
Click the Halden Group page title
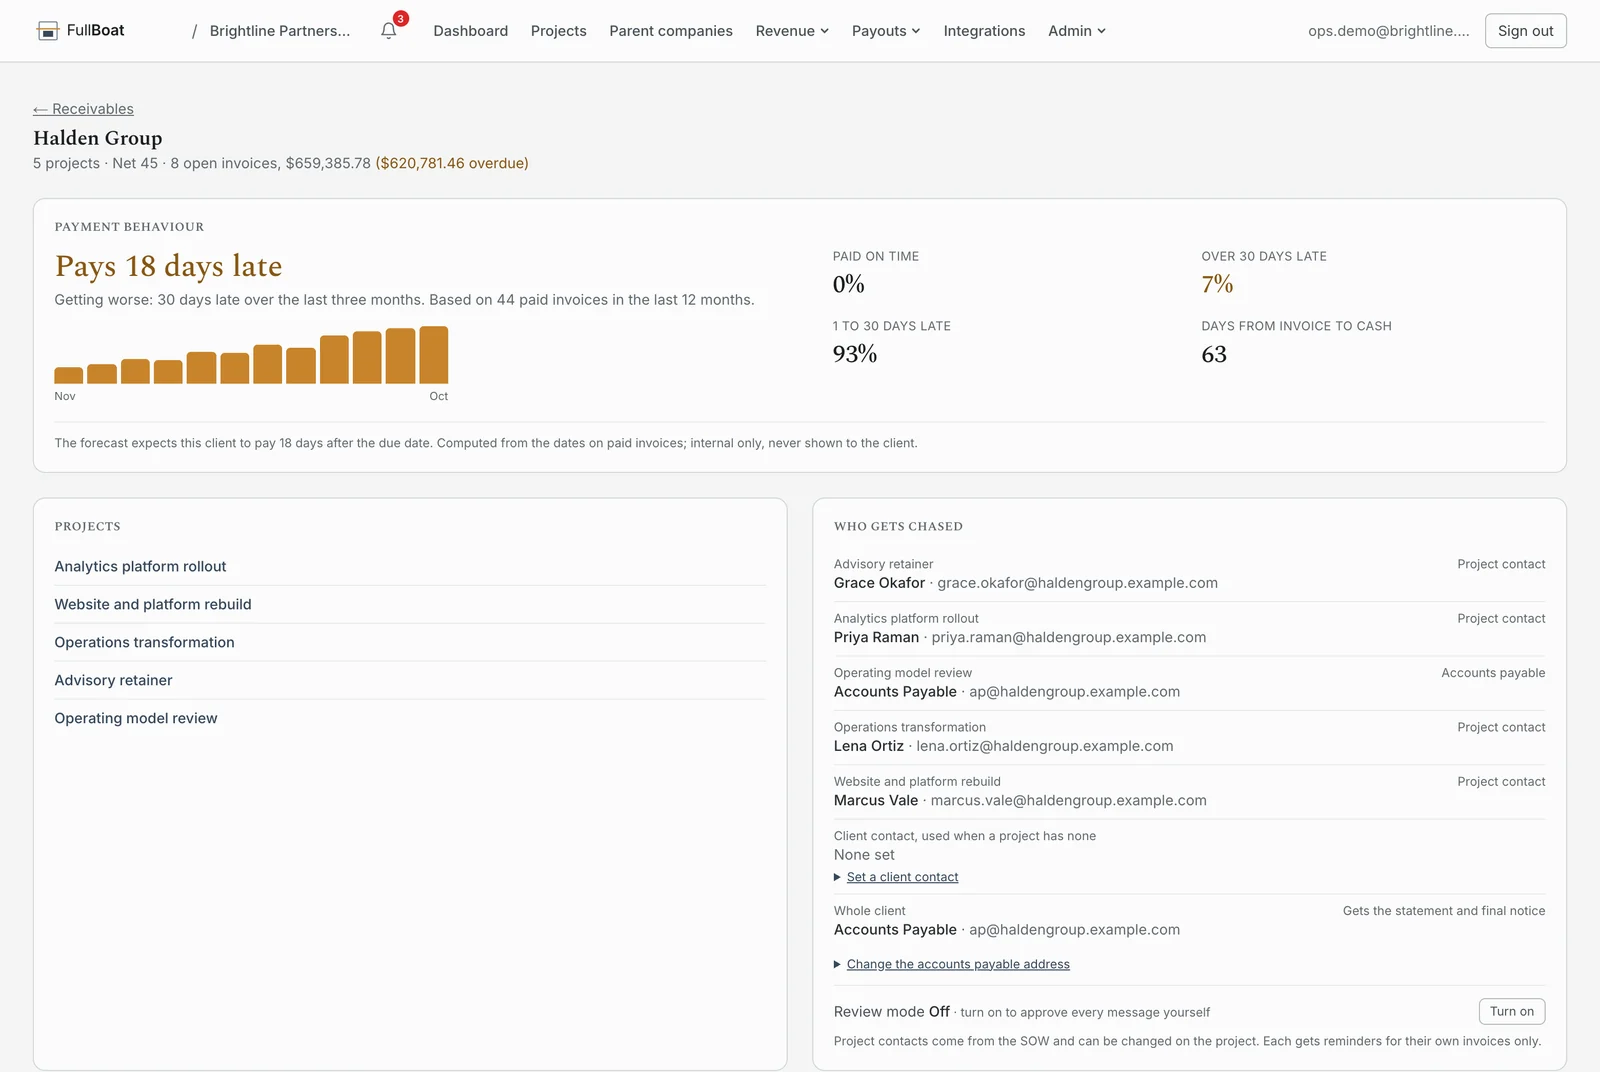point(98,138)
